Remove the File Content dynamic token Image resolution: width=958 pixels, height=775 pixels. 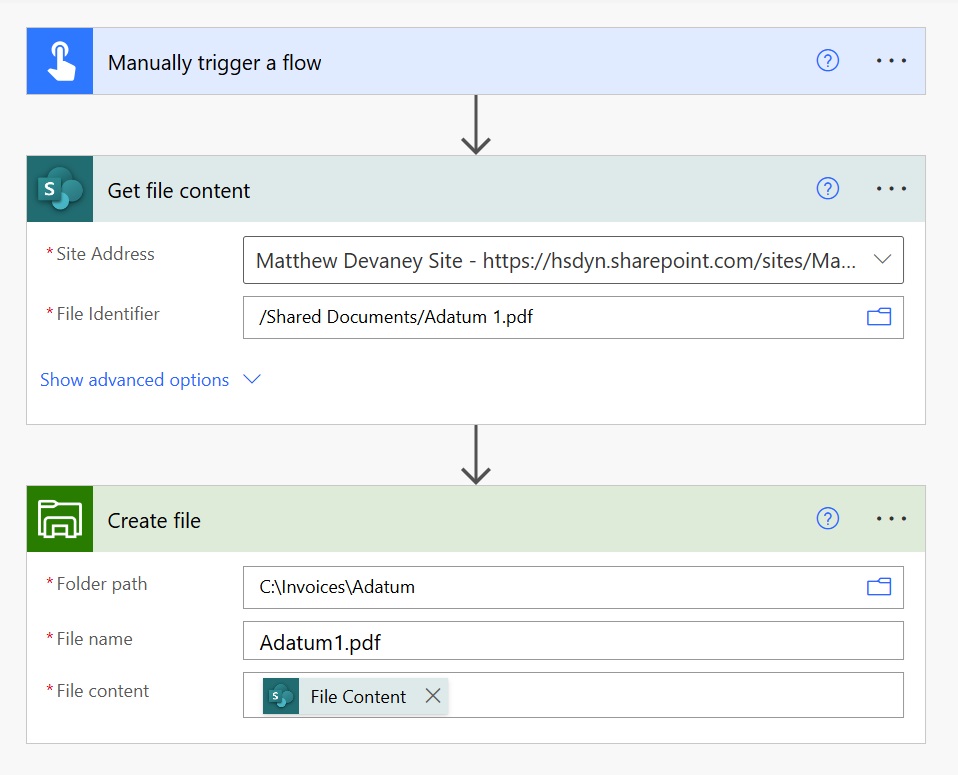tap(433, 696)
